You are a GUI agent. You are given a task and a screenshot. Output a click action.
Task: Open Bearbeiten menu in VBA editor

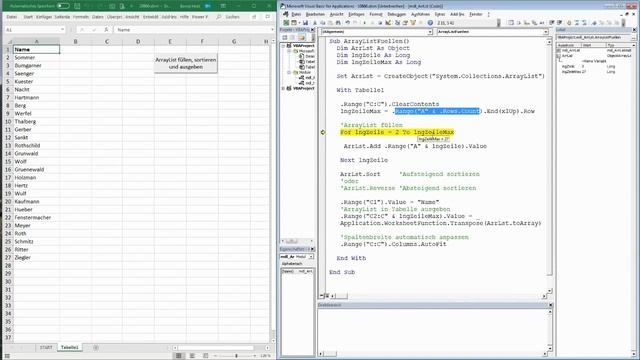pyautogui.click(x=315, y=14)
